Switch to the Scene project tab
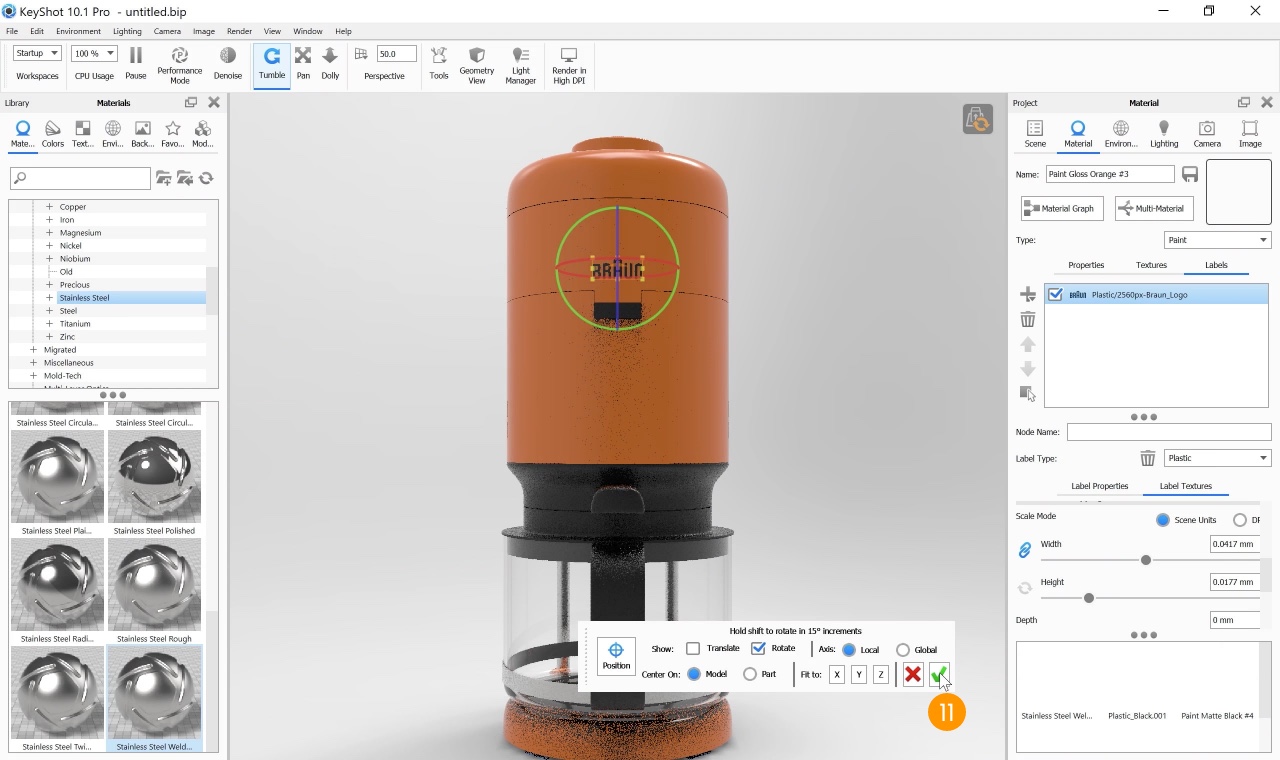The height and width of the screenshot is (760, 1280). point(1035,134)
